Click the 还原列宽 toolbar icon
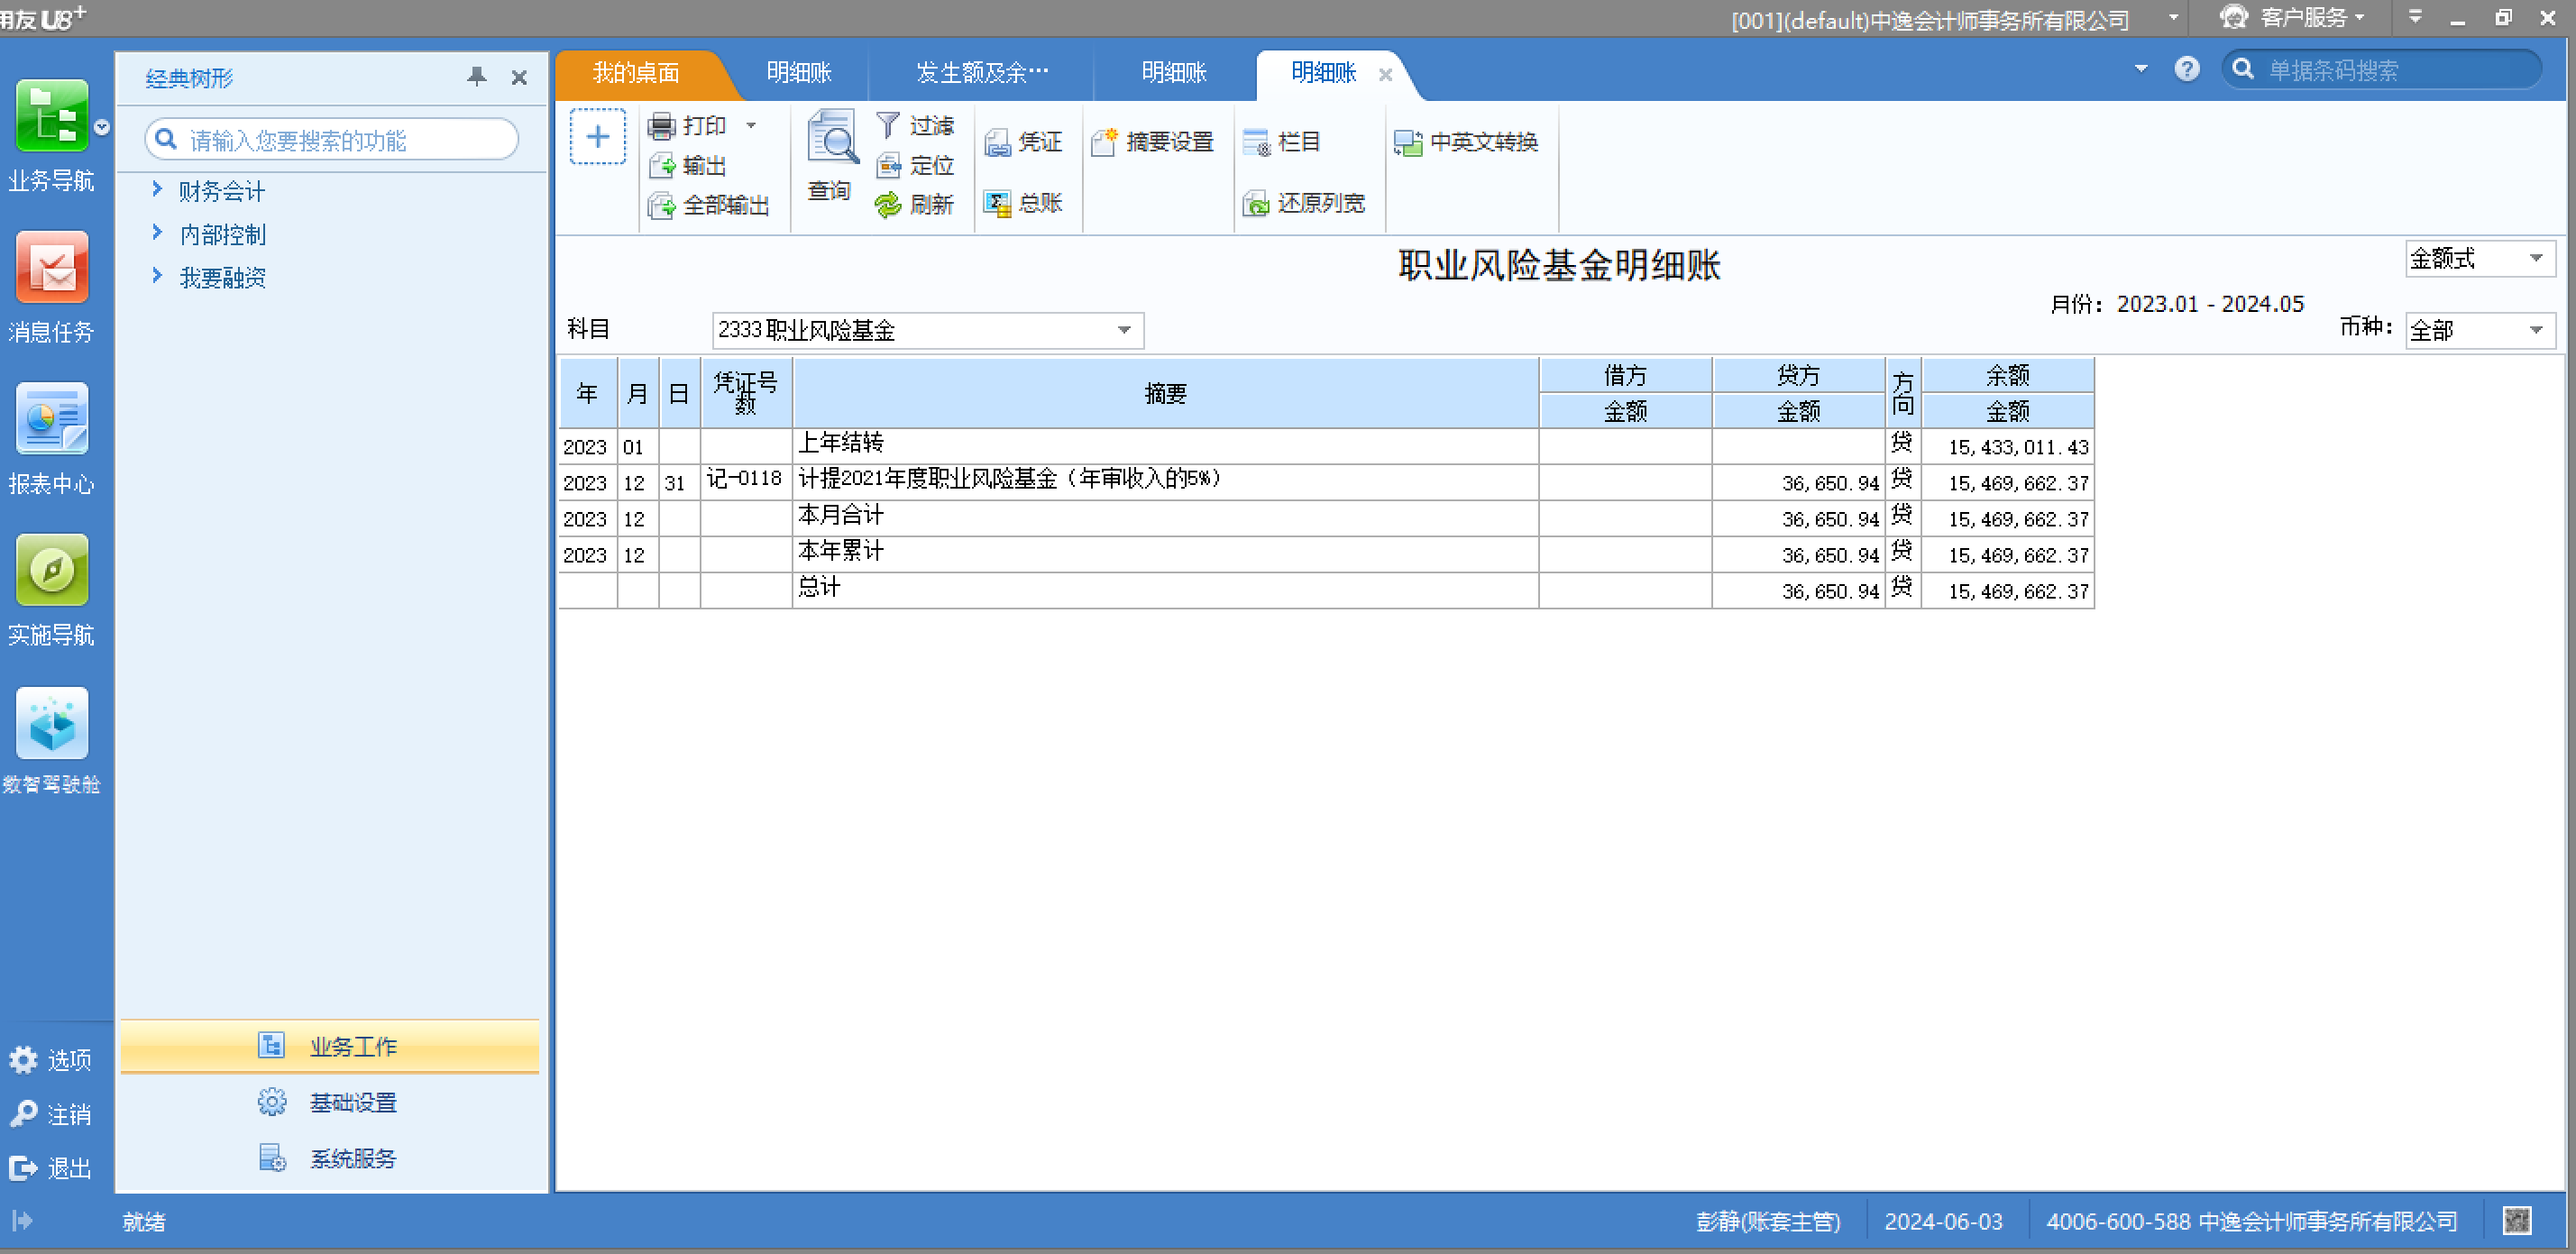This screenshot has height=1254, width=2576. [x=1255, y=204]
